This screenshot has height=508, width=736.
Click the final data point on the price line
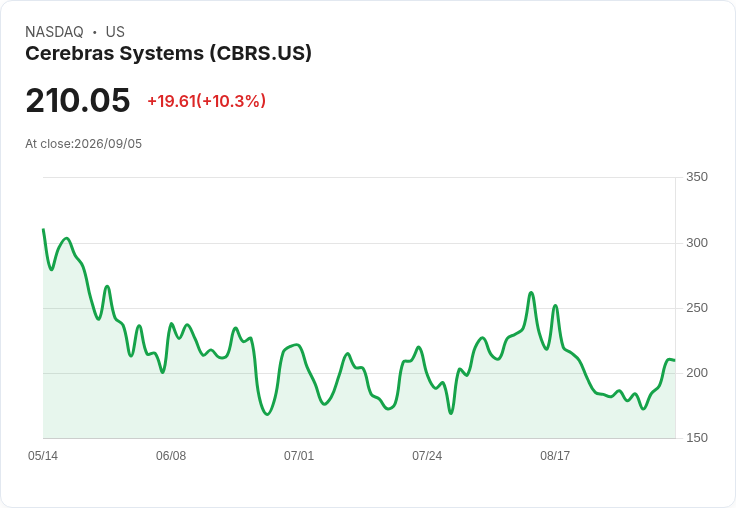click(675, 360)
